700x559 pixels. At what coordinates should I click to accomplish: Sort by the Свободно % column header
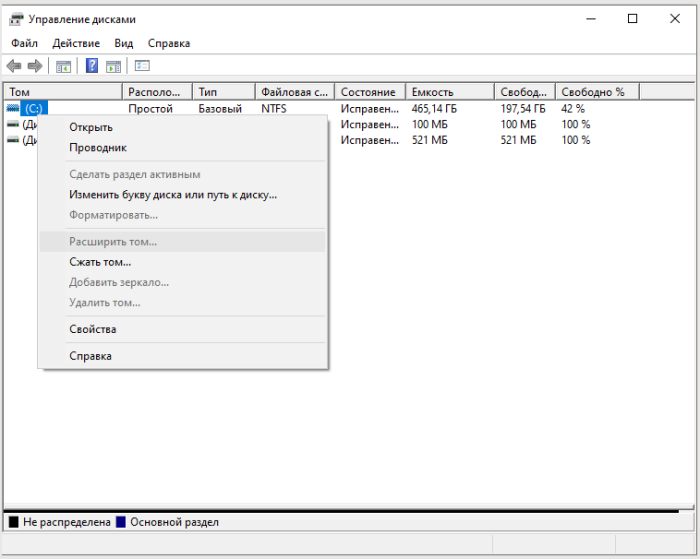[x=595, y=92]
